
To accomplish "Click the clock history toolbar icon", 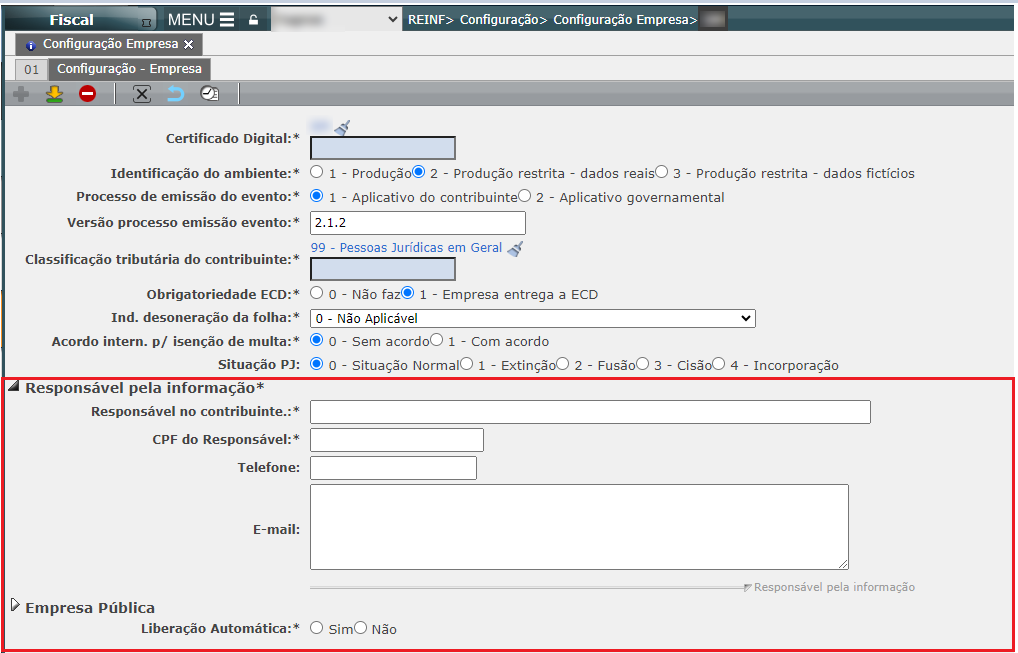I will pyautogui.click(x=209, y=94).
